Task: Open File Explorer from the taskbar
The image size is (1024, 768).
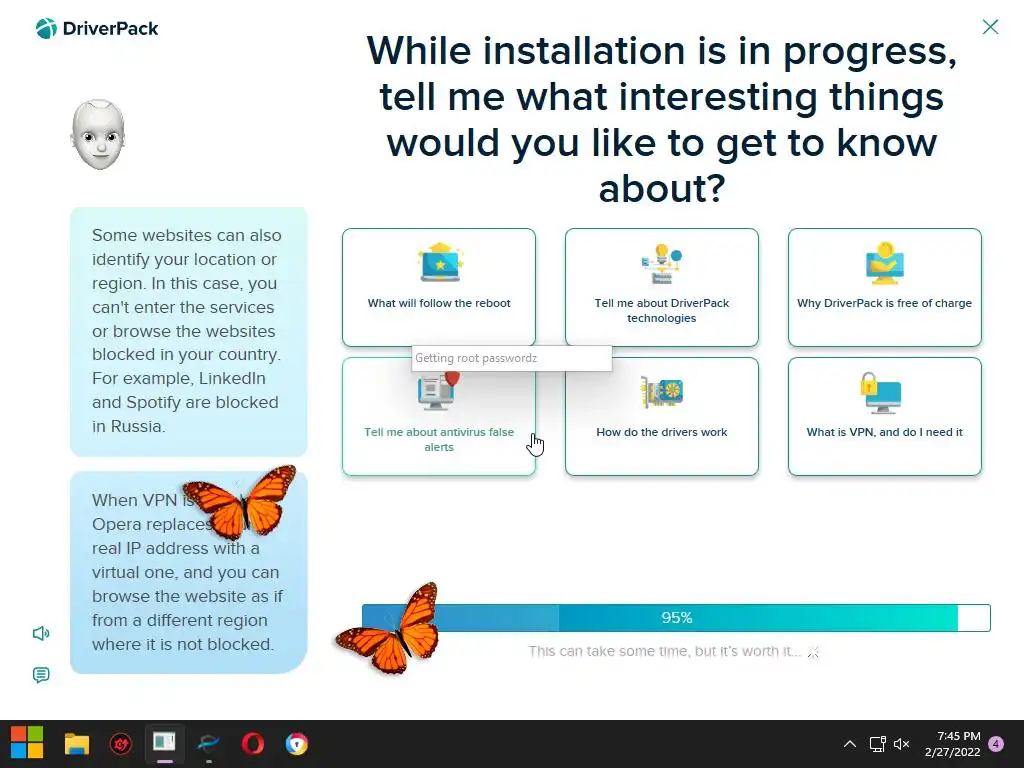Action: point(76,743)
